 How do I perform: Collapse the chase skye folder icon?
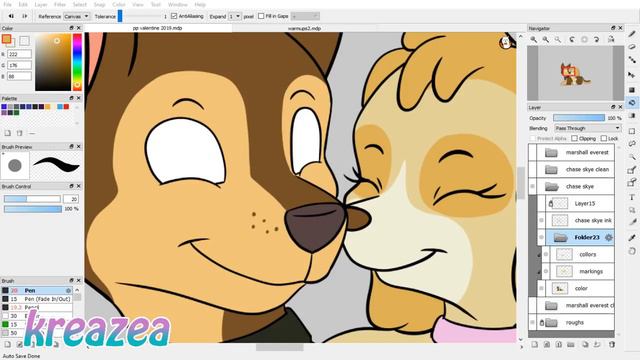coord(551,187)
